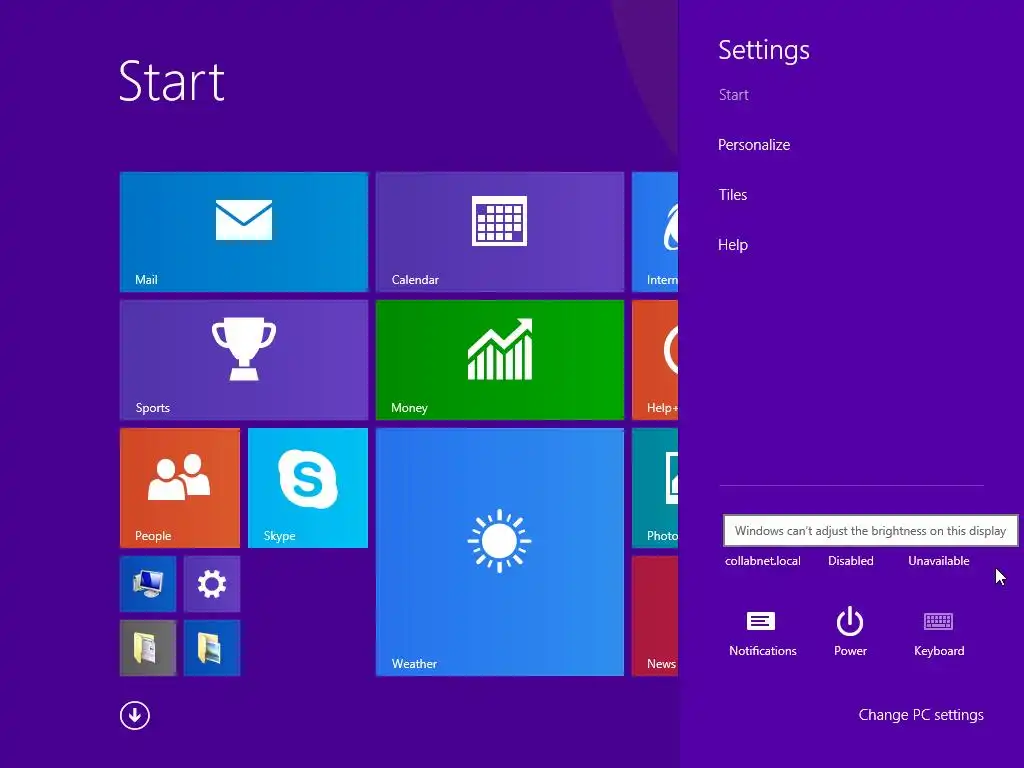Open the Pictures folder tile
This screenshot has width=1024, height=768.
pyautogui.click(x=212, y=648)
